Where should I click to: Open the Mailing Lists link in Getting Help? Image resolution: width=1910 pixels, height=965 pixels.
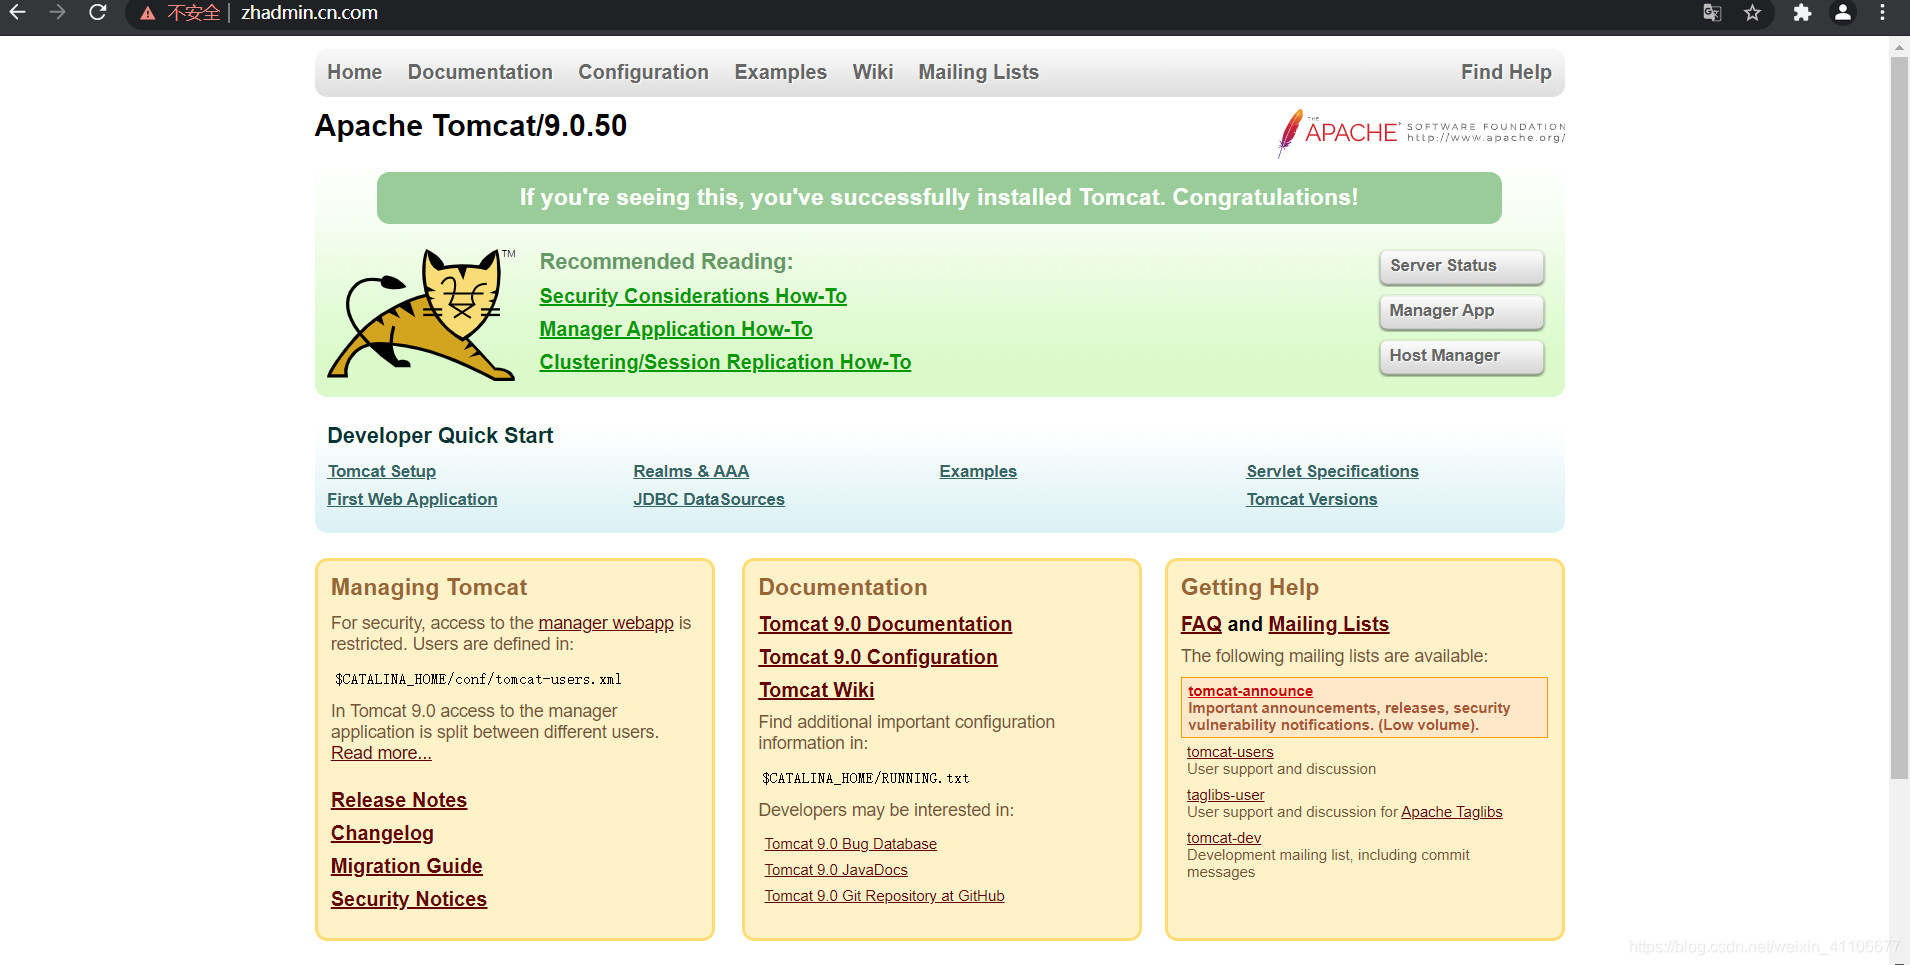(x=1328, y=624)
